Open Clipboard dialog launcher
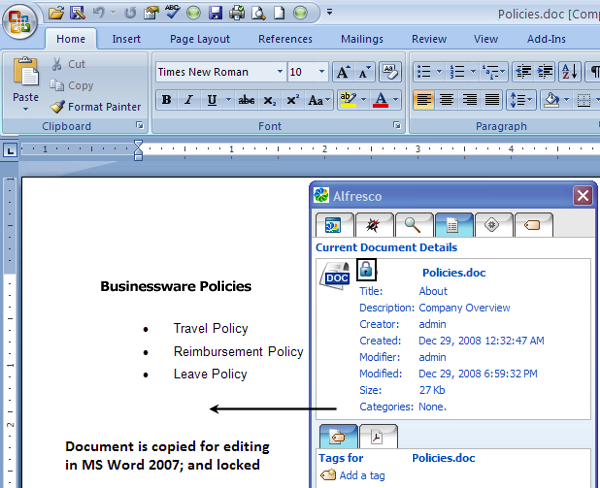The image size is (600, 488). [x=140, y=125]
